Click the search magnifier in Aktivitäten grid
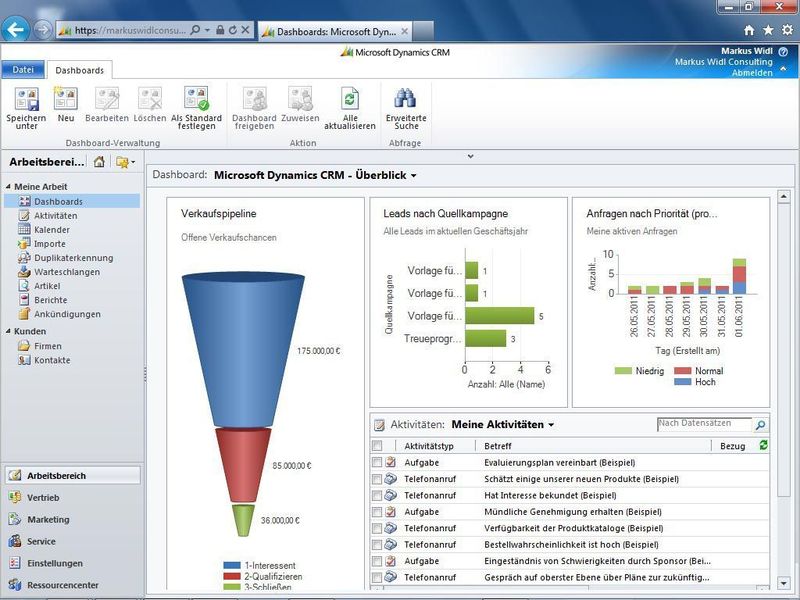The image size is (800, 600). coord(760,424)
